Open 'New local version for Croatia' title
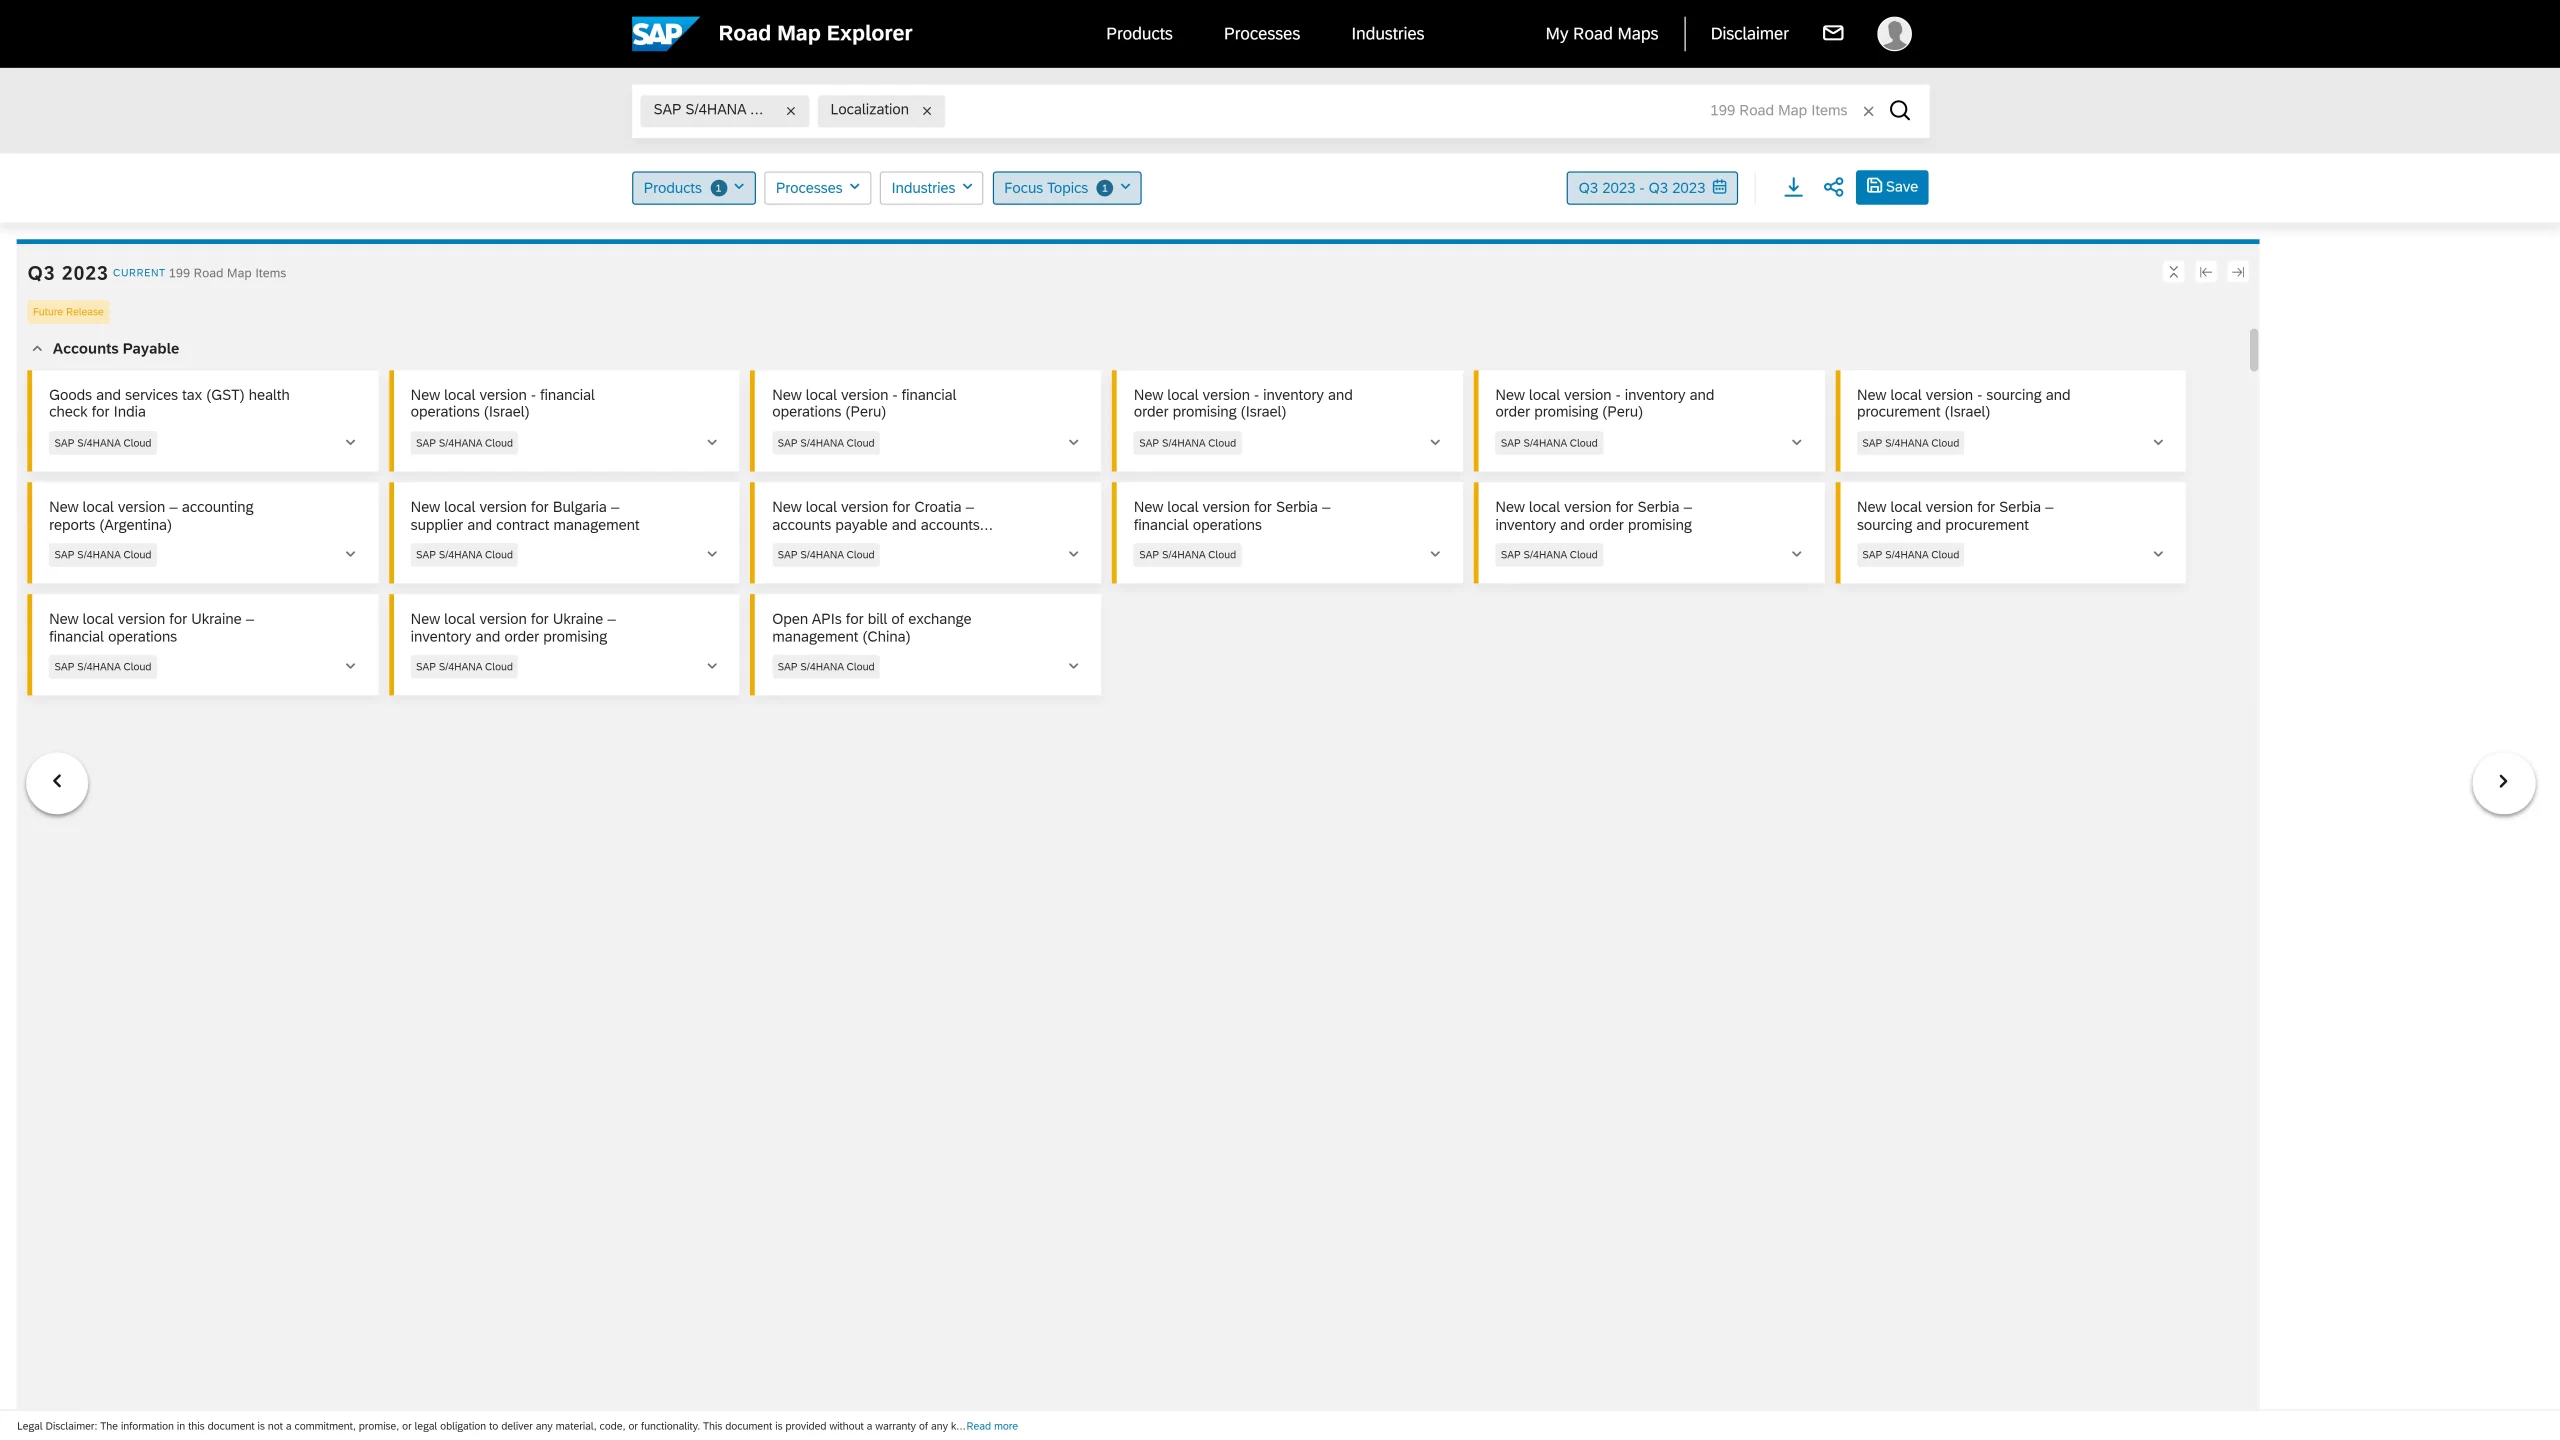The height and width of the screenshot is (1440, 2560). point(882,516)
